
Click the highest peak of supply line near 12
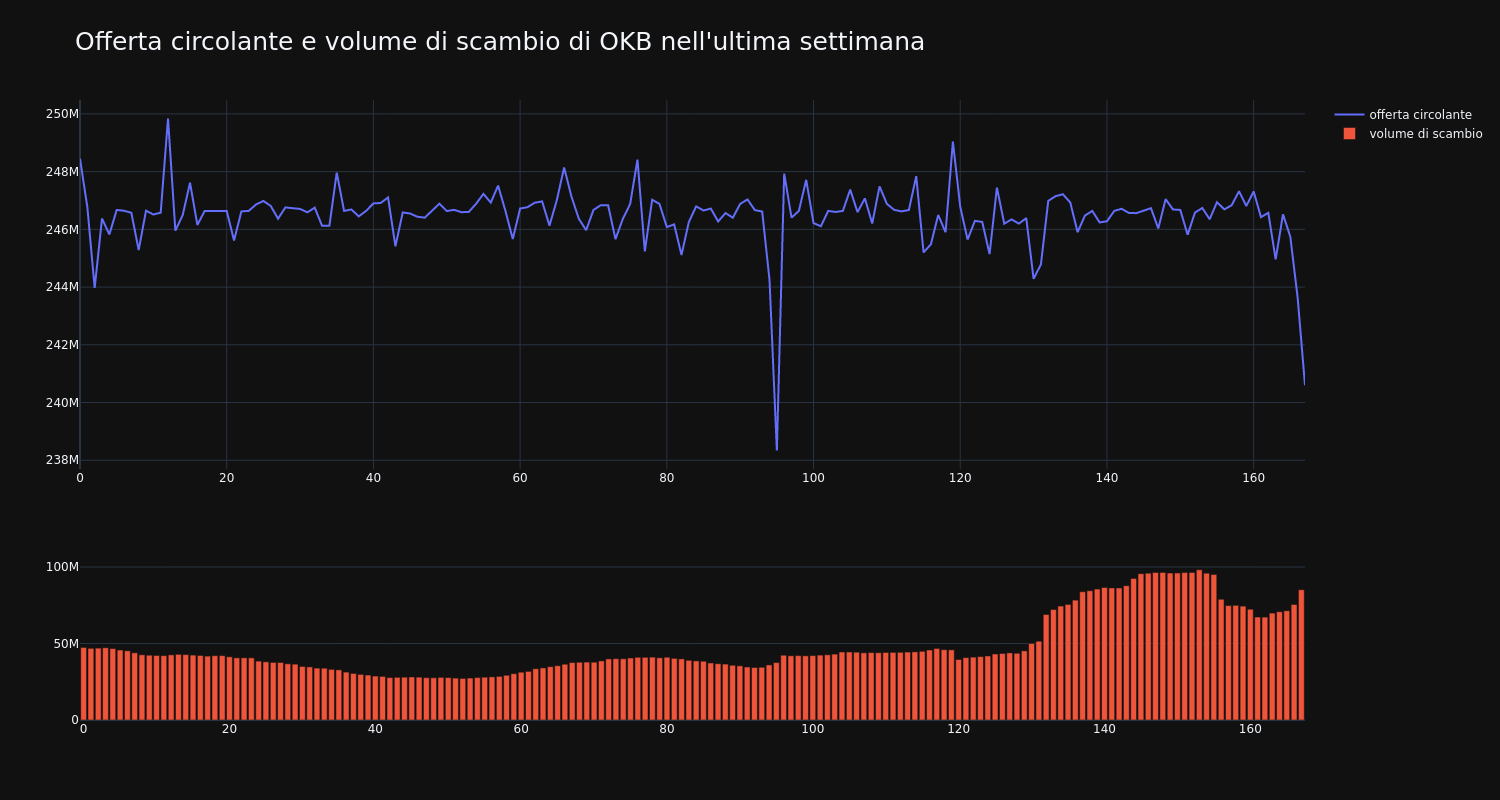(x=168, y=119)
